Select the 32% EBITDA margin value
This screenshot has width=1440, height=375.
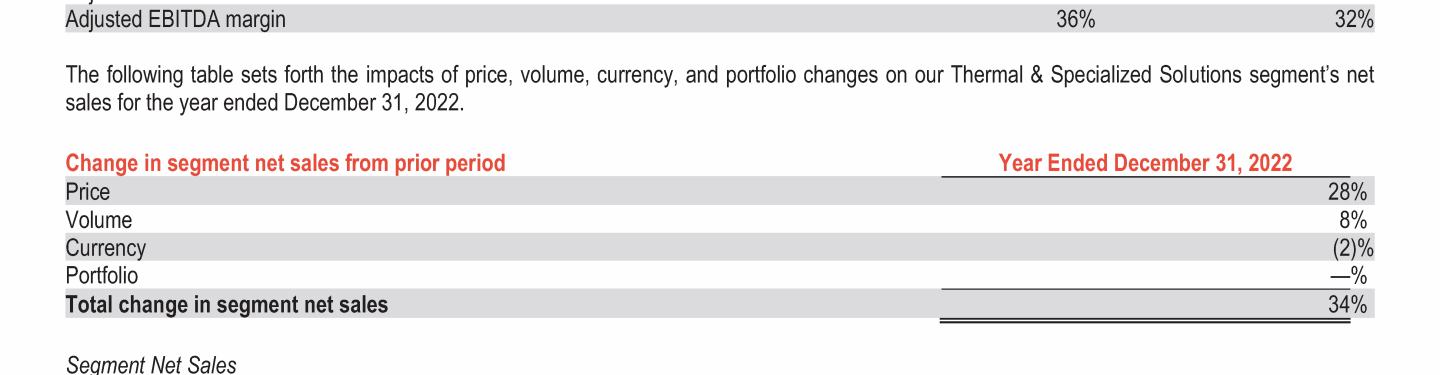[1354, 20]
